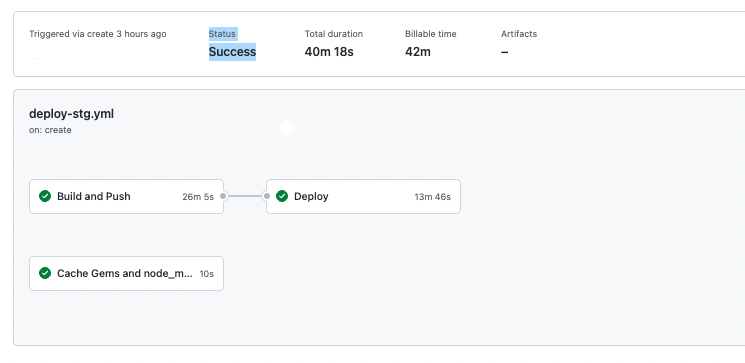Image resolution: width=745 pixels, height=363 pixels.
Task: Click the 10s duration on Cache Gems job
Action: click(207, 274)
